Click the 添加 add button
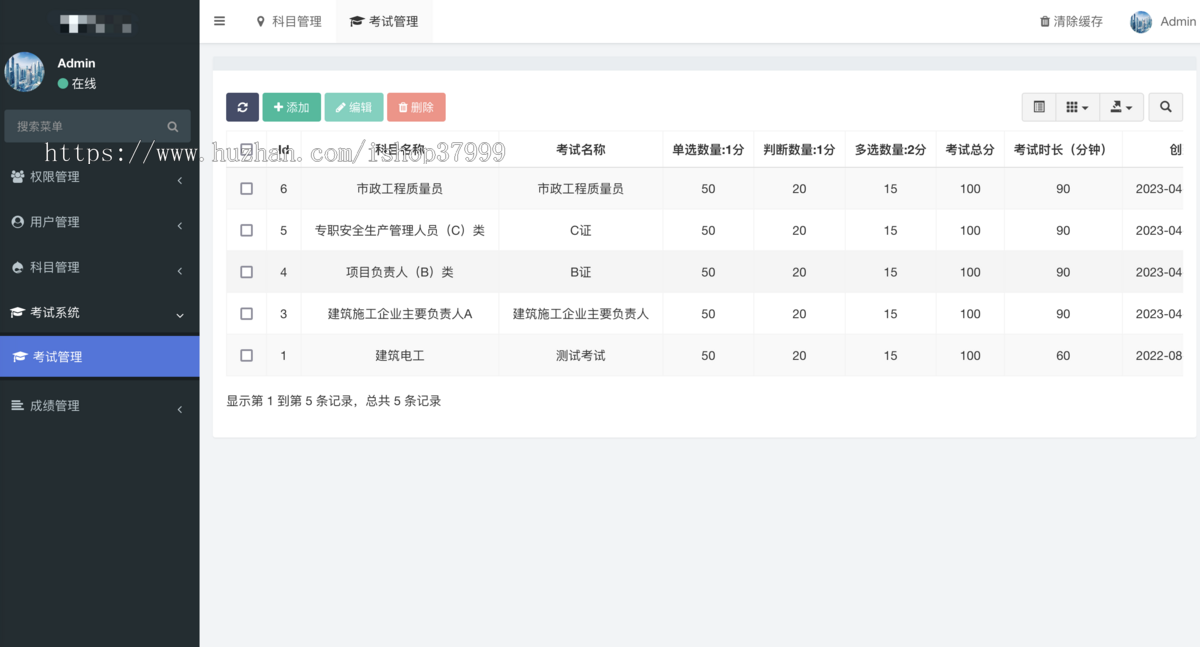The width and height of the screenshot is (1200, 647). click(x=291, y=107)
